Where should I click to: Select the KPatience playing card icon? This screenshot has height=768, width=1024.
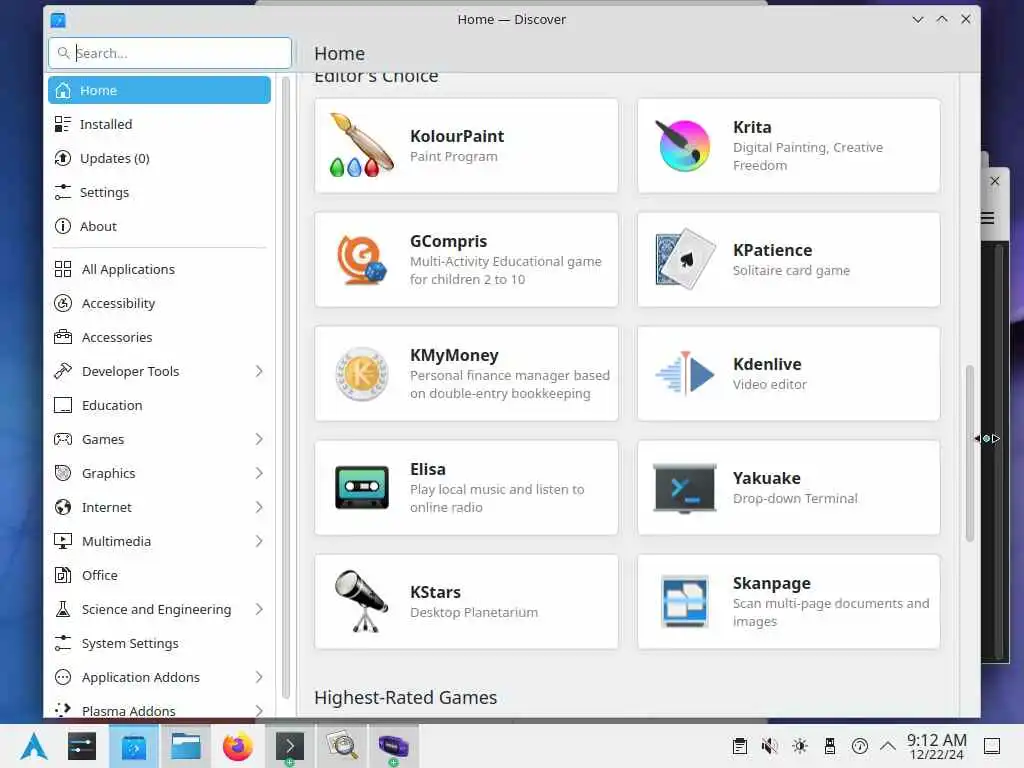[x=684, y=259]
